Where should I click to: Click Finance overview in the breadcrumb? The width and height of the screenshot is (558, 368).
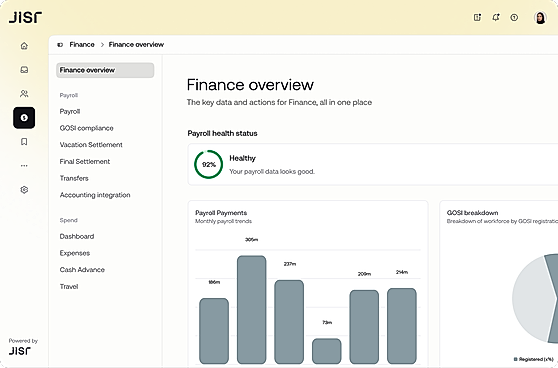[x=136, y=44]
